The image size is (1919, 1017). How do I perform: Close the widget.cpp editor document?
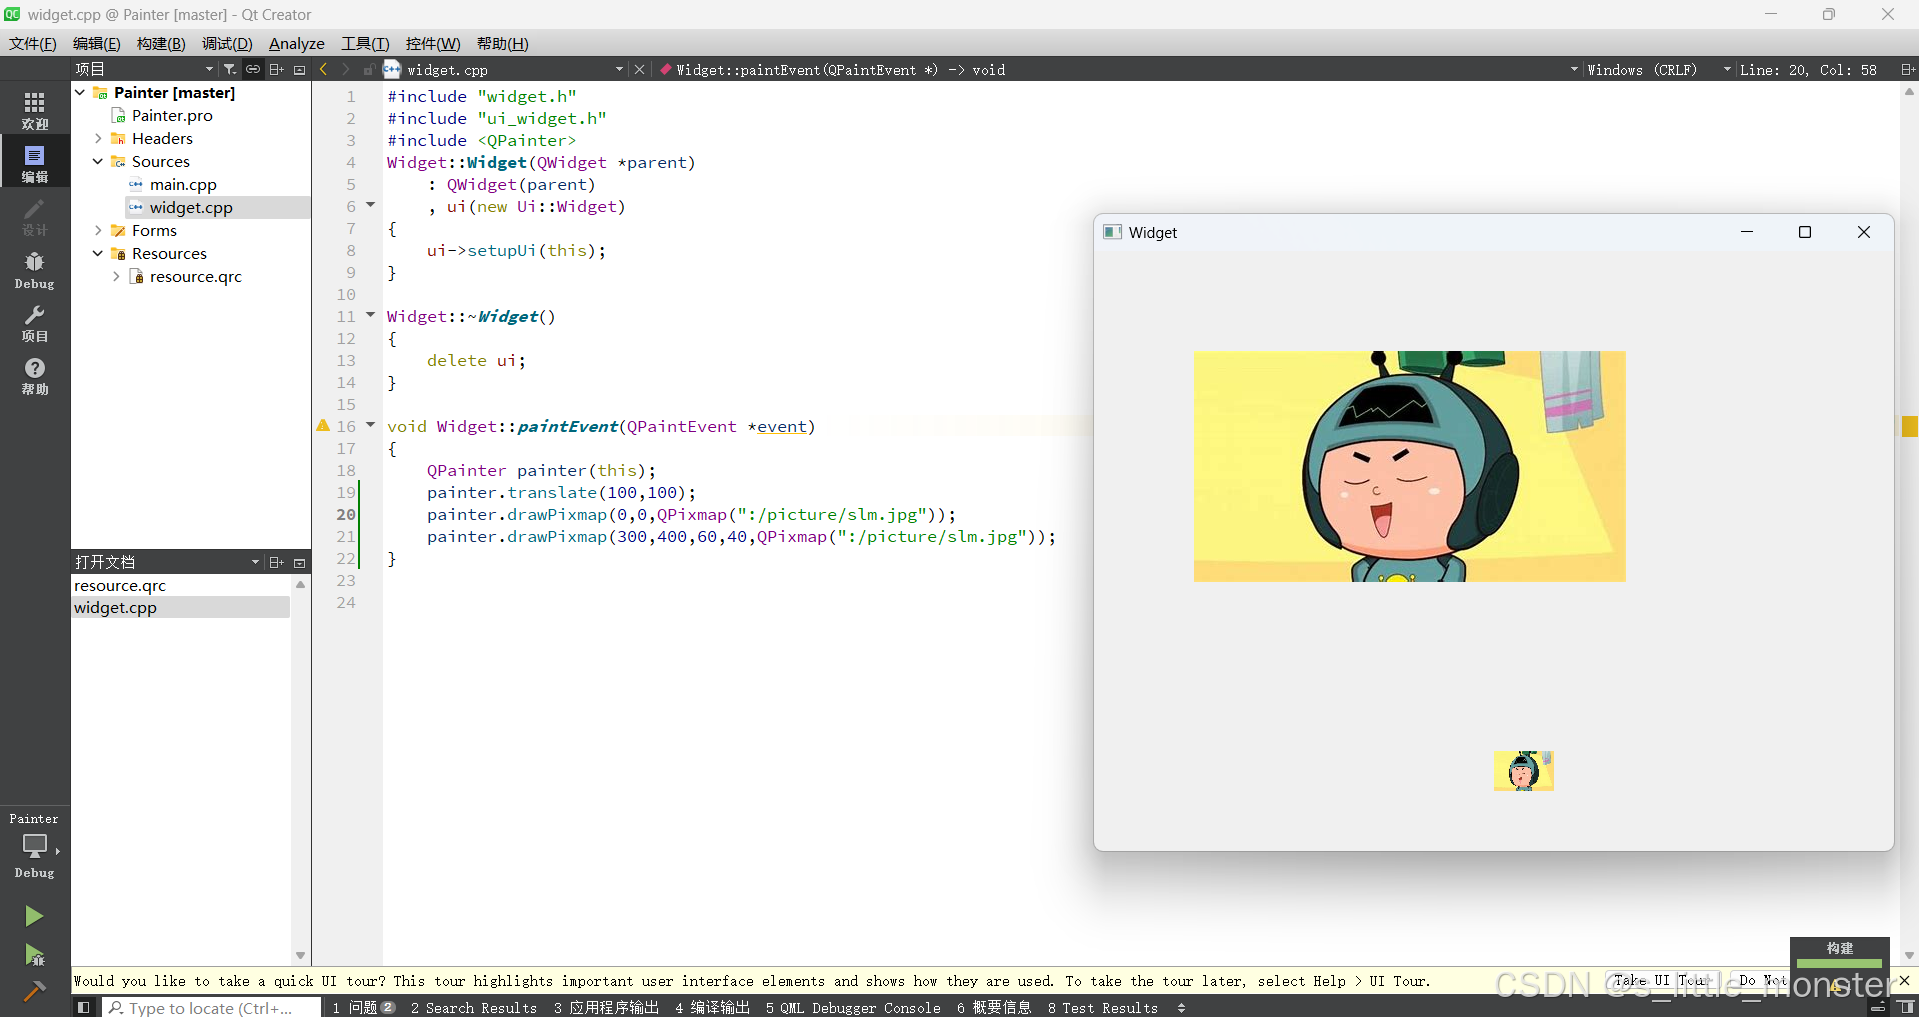pyautogui.click(x=640, y=69)
